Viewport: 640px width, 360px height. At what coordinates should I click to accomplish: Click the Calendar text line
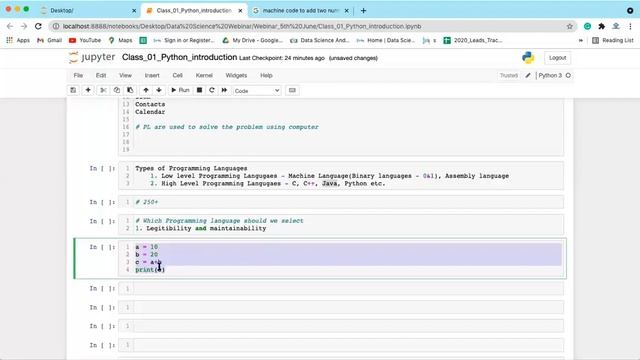150,112
